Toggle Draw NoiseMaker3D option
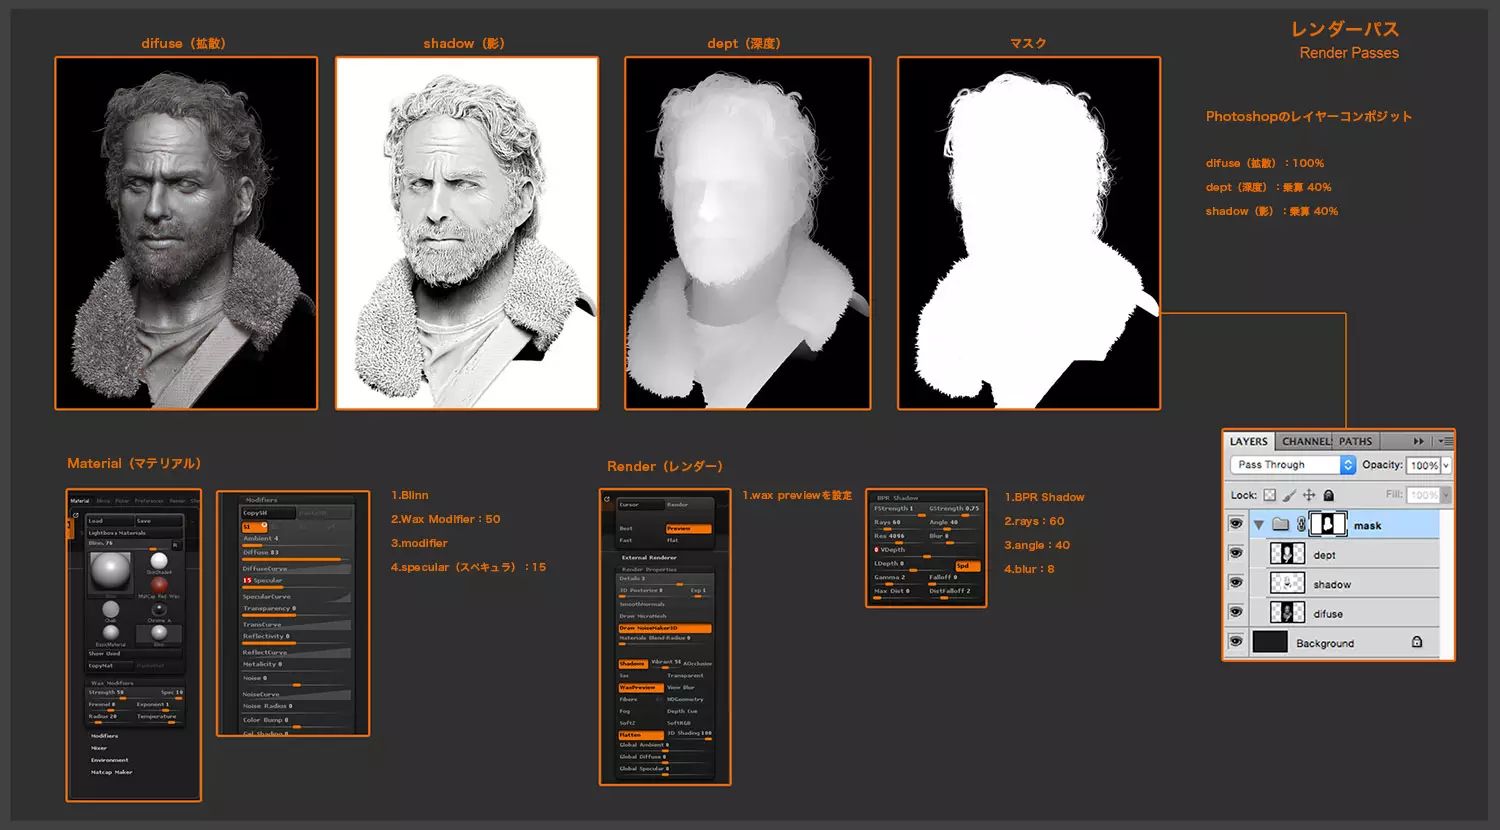Image resolution: width=1500 pixels, height=830 pixels. coord(665,628)
